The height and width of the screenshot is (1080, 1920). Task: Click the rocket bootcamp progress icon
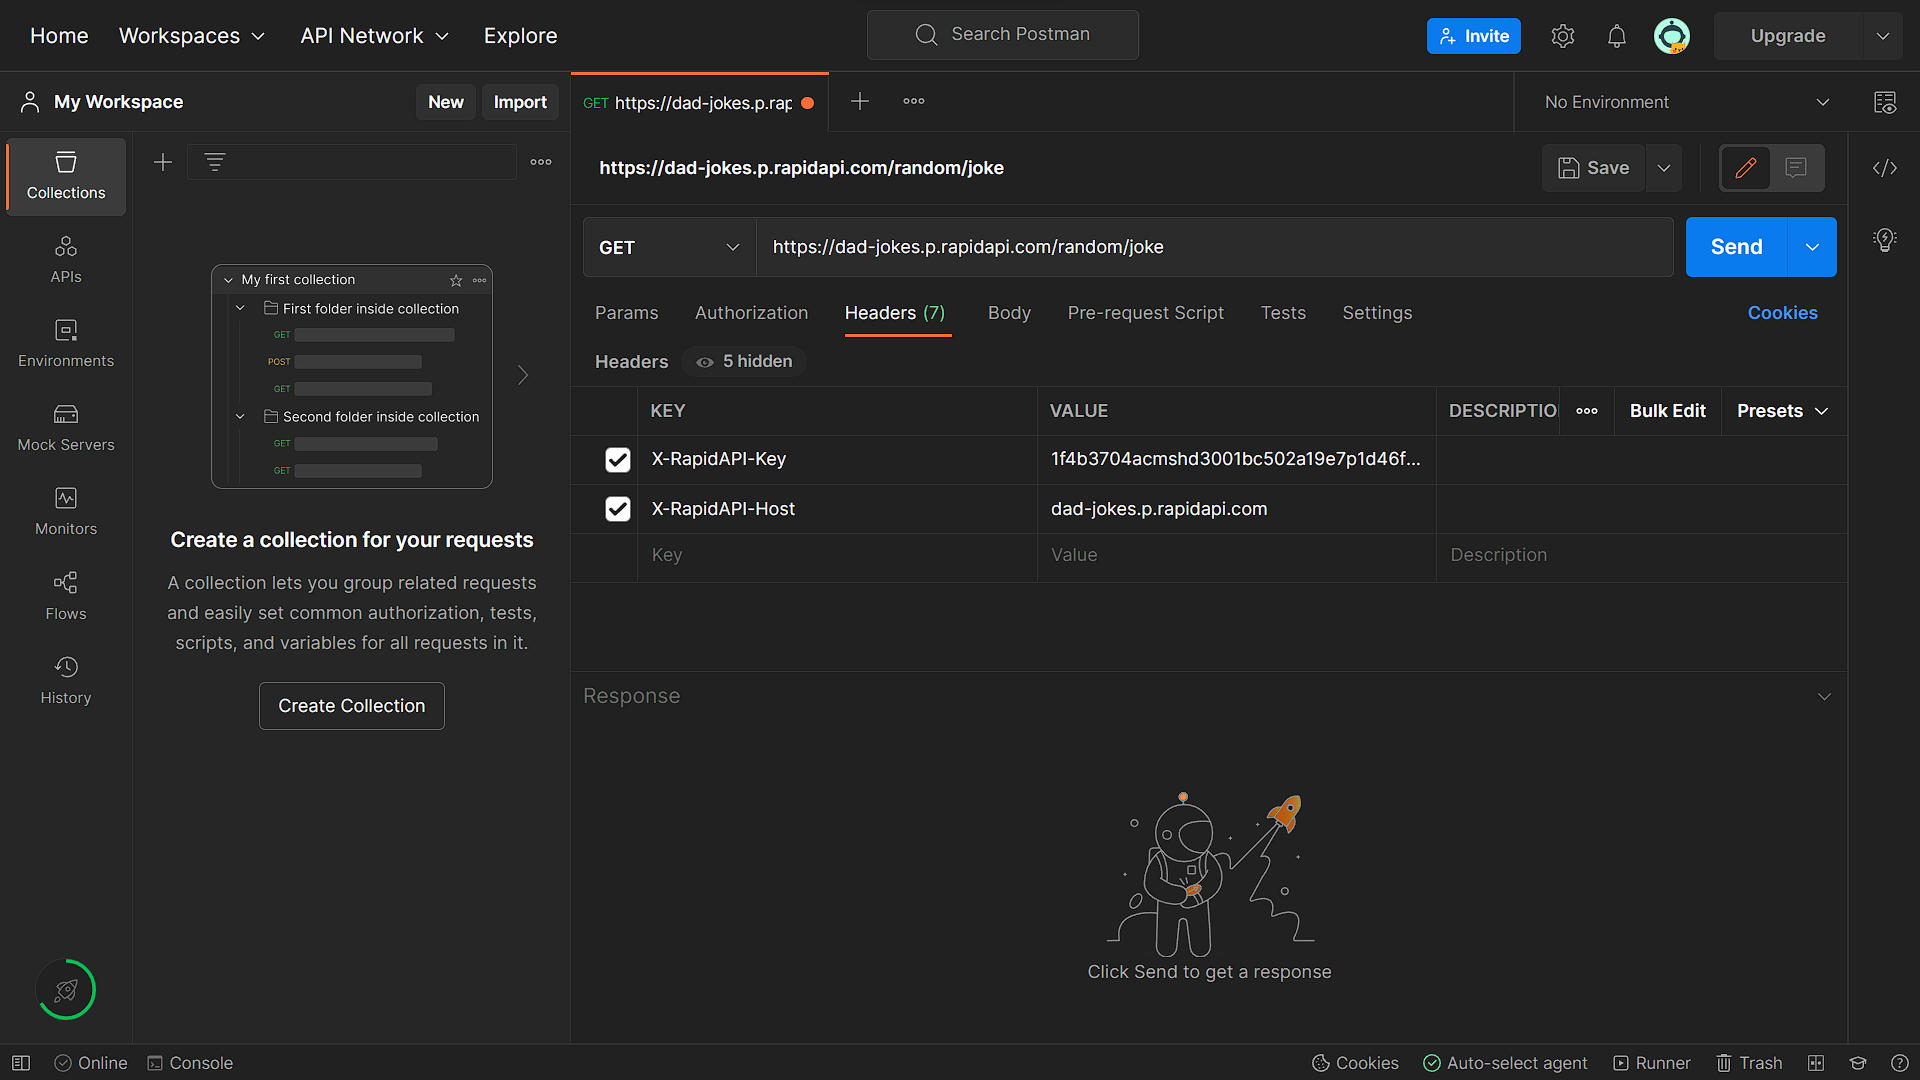(x=66, y=990)
